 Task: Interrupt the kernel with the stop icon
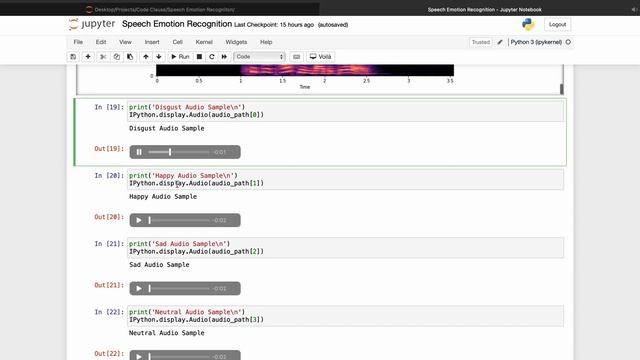pos(199,57)
